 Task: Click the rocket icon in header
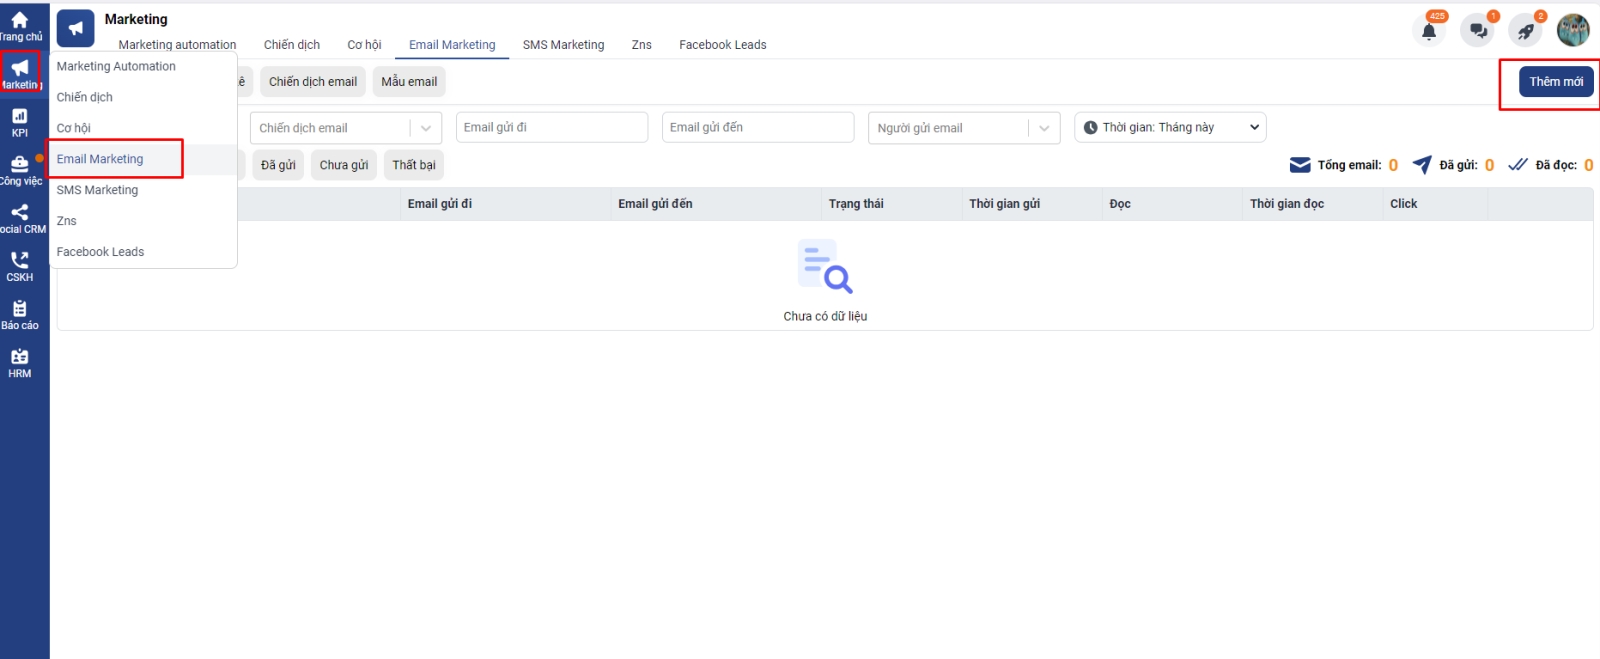pos(1525,31)
